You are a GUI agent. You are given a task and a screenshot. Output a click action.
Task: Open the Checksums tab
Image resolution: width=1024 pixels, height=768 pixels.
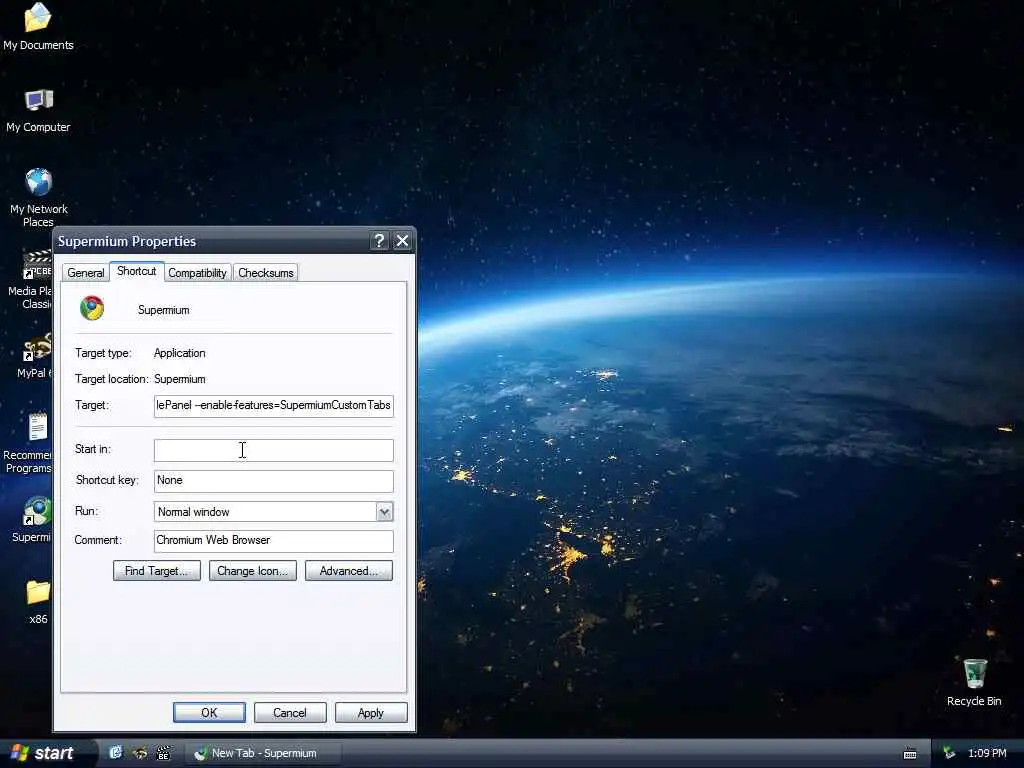click(x=266, y=273)
